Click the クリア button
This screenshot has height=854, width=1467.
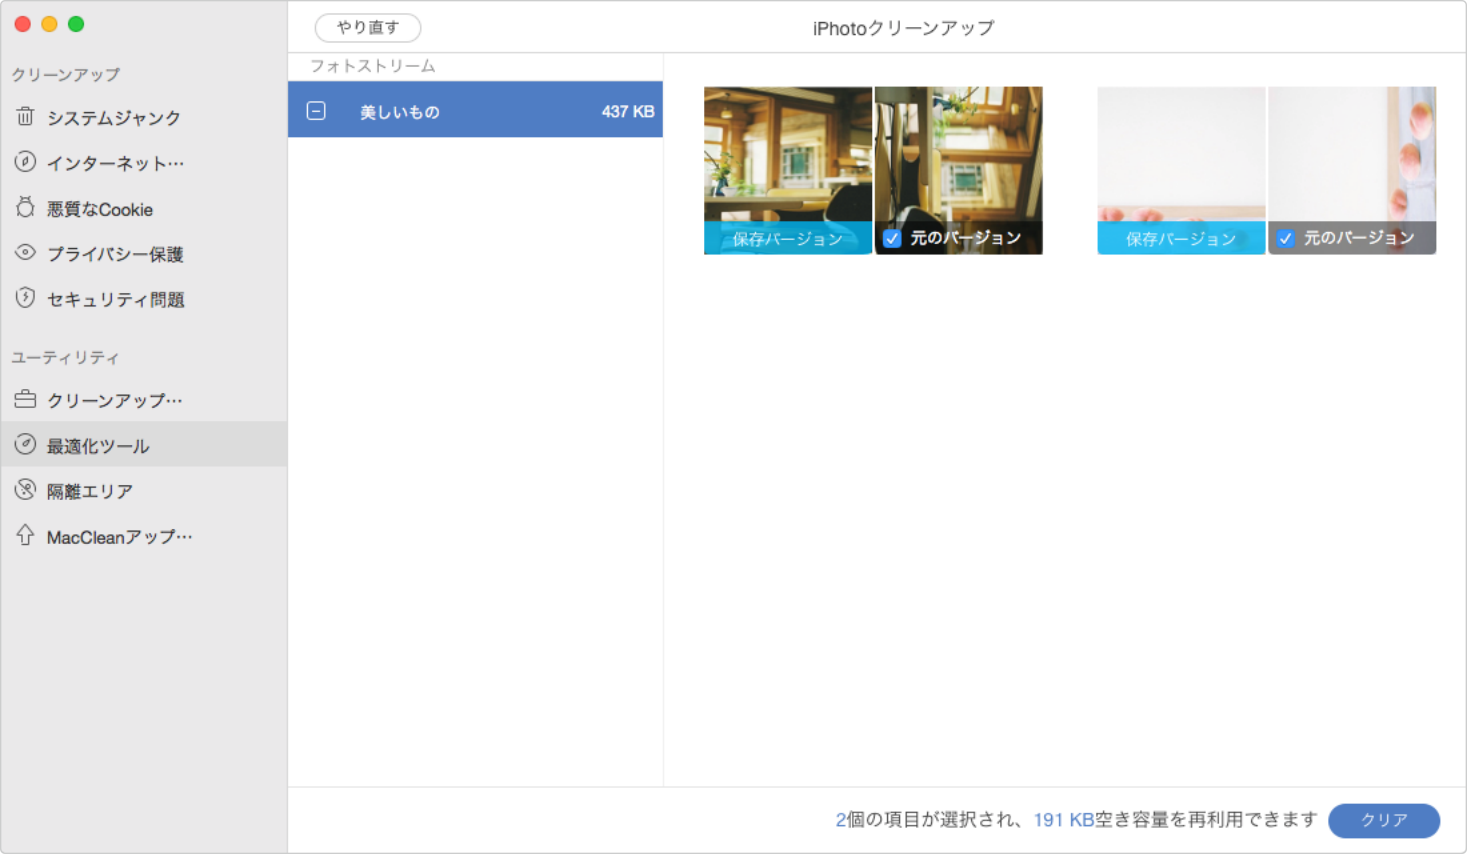pyautogui.click(x=1384, y=820)
